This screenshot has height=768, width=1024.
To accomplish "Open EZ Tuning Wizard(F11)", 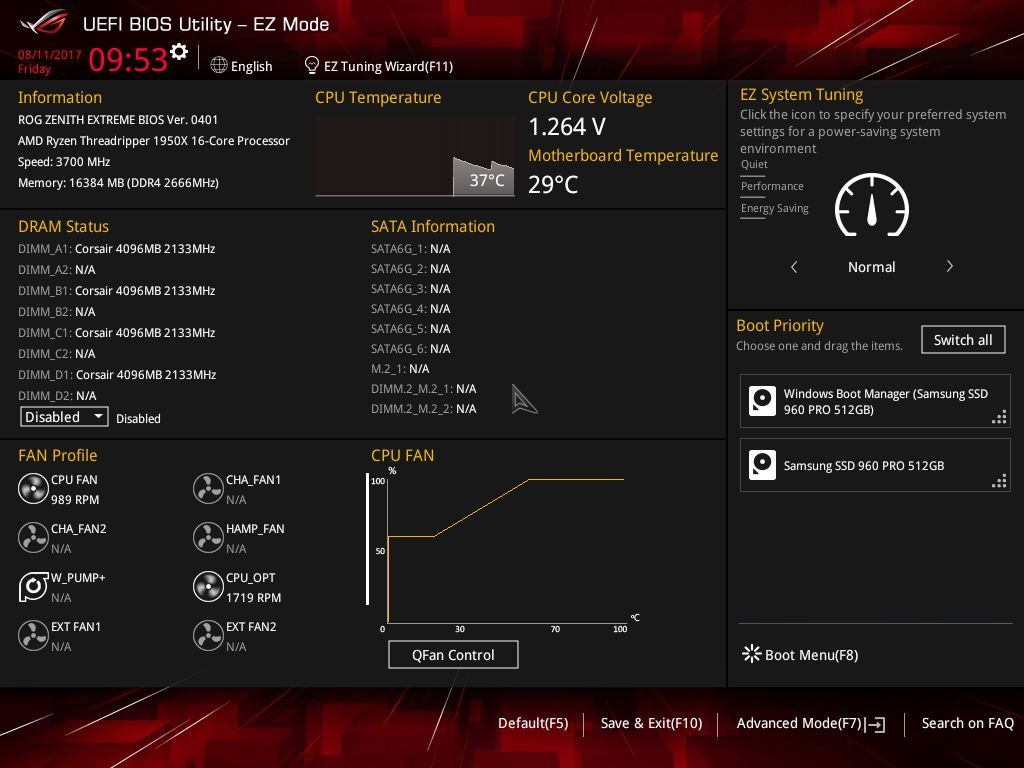I will pyautogui.click(x=379, y=66).
